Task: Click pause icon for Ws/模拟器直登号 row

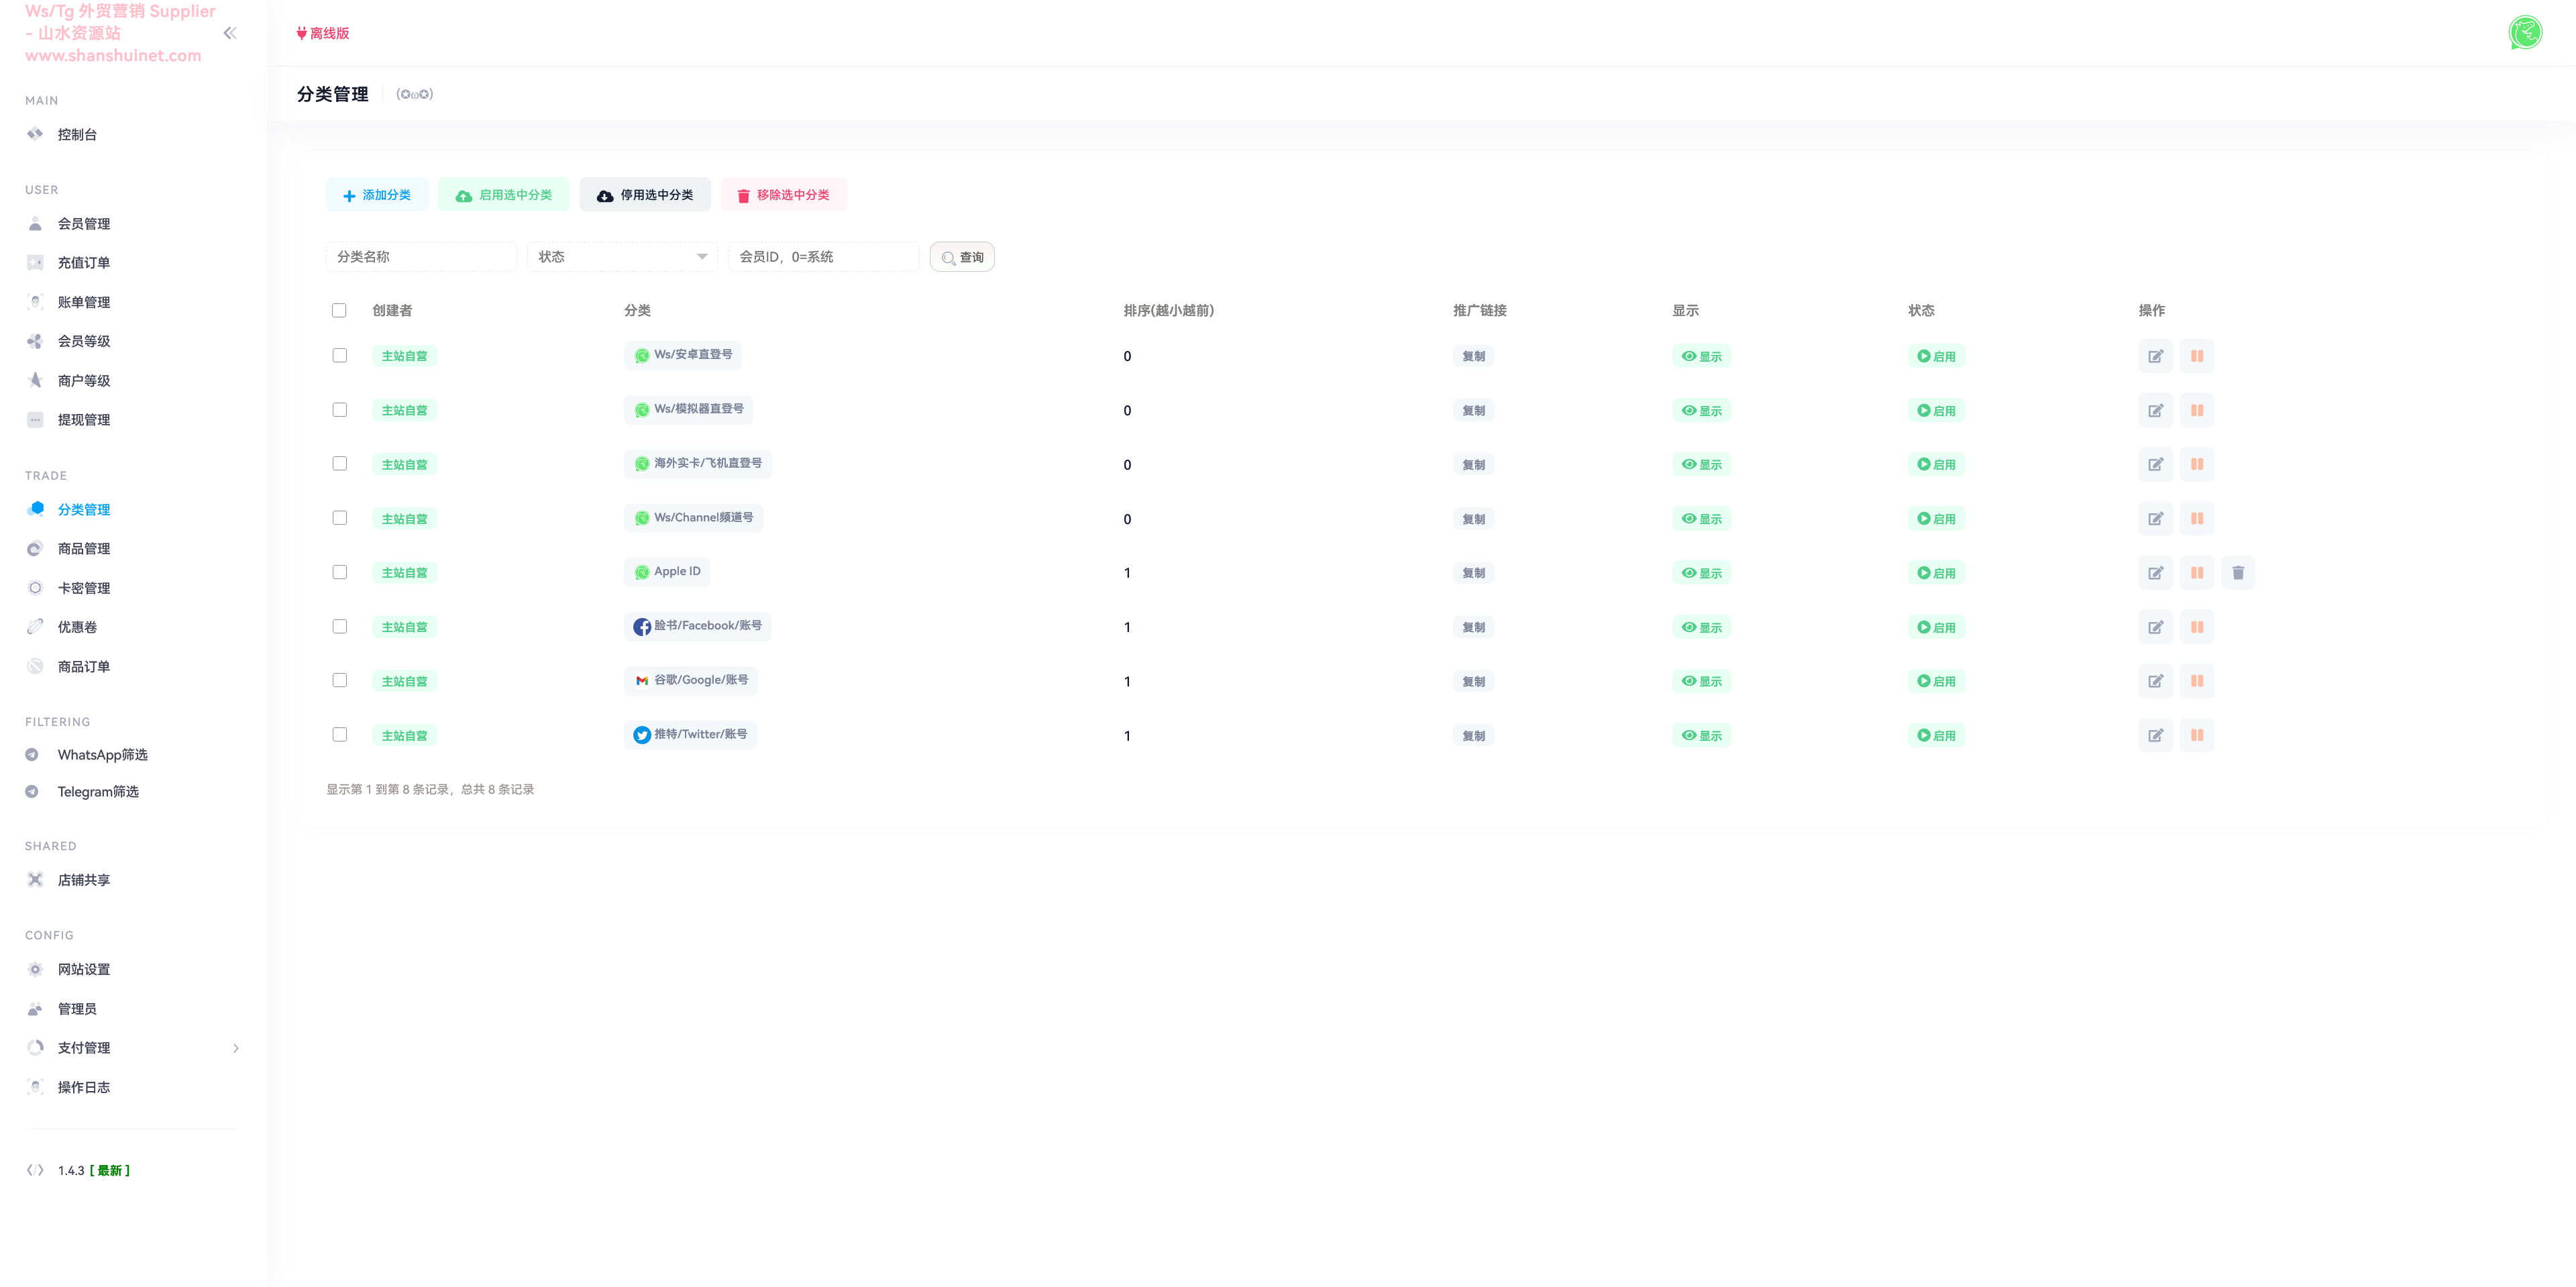Action: tap(2196, 410)
